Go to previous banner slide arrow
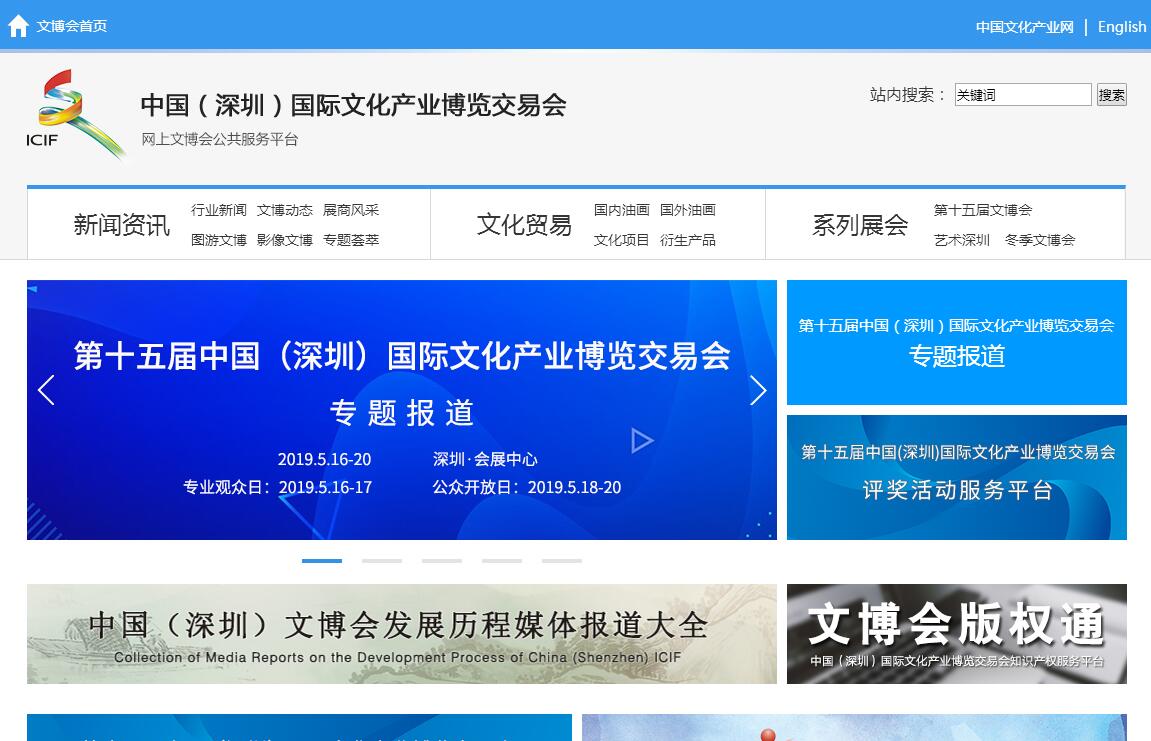The width and height of the screenshot is (1151, 741). pyautogui.click(x=46, y=391)
